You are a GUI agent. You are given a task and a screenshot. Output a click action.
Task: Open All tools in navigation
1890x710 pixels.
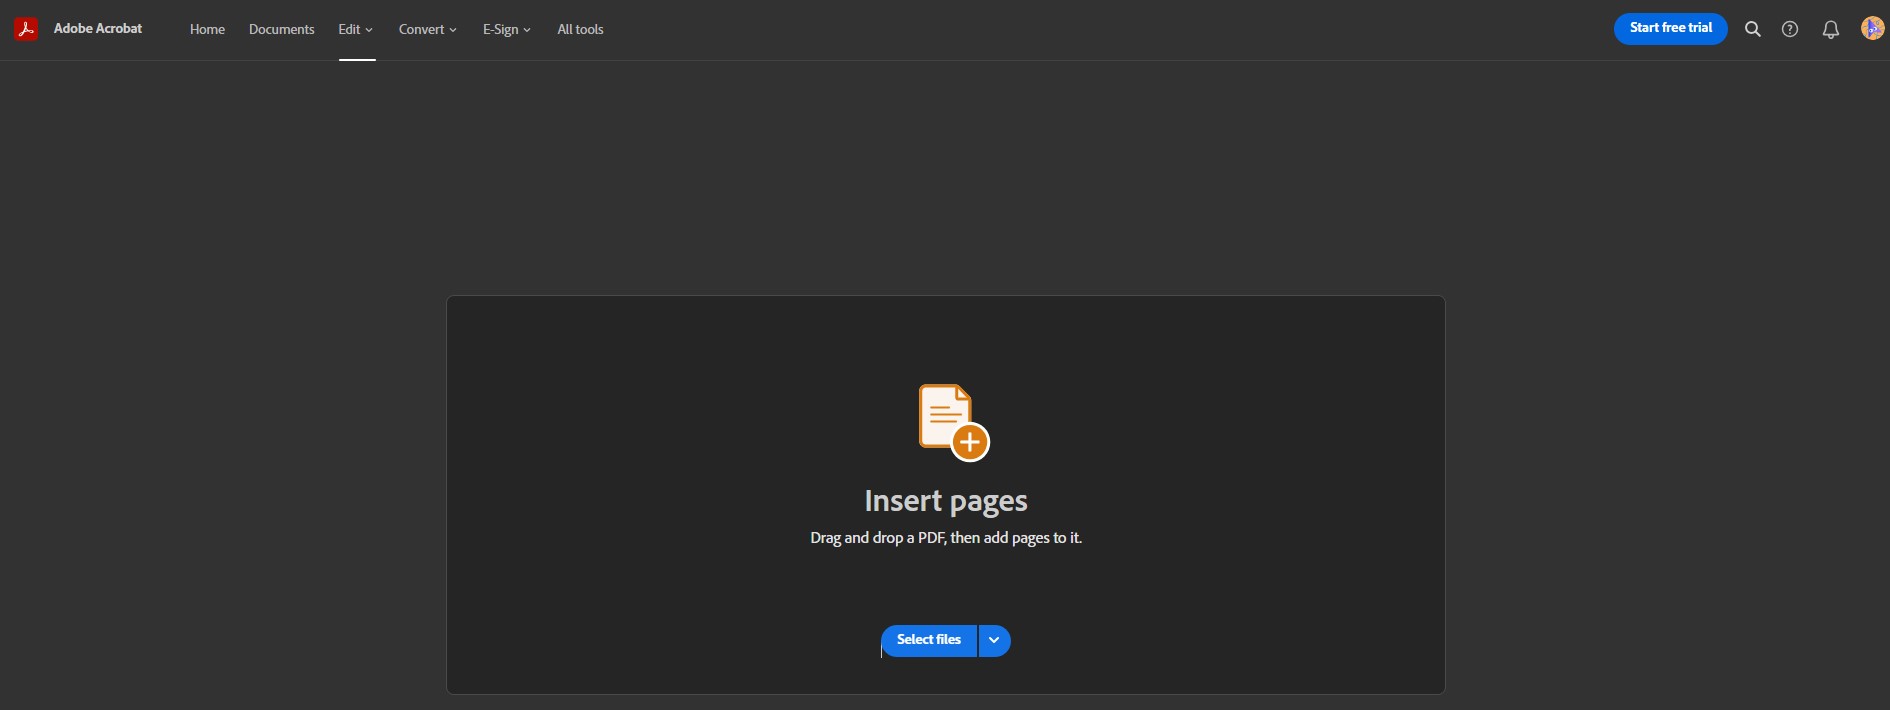point(580,29)
